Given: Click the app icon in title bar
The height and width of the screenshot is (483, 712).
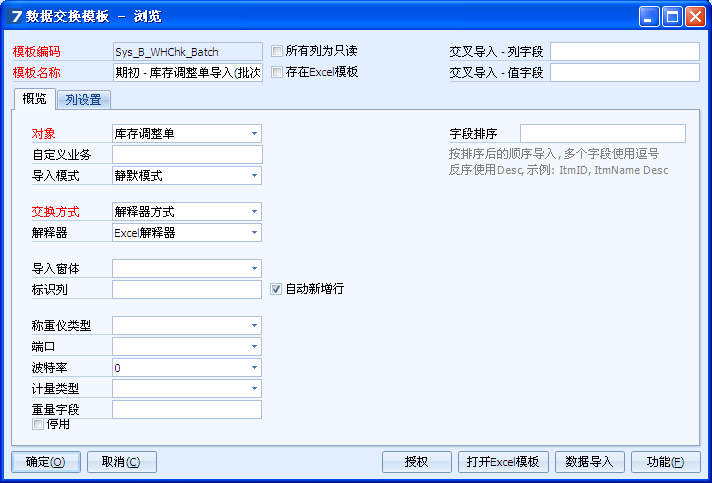Looking at the screenshot, I should 16,16.
